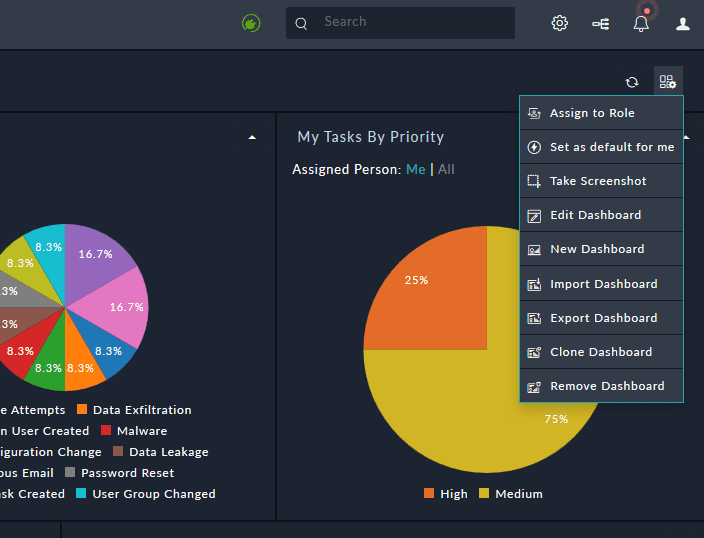Toggle the dashboard options menu icon
Viewport: 704px width, 538px height.
[668, 82]
